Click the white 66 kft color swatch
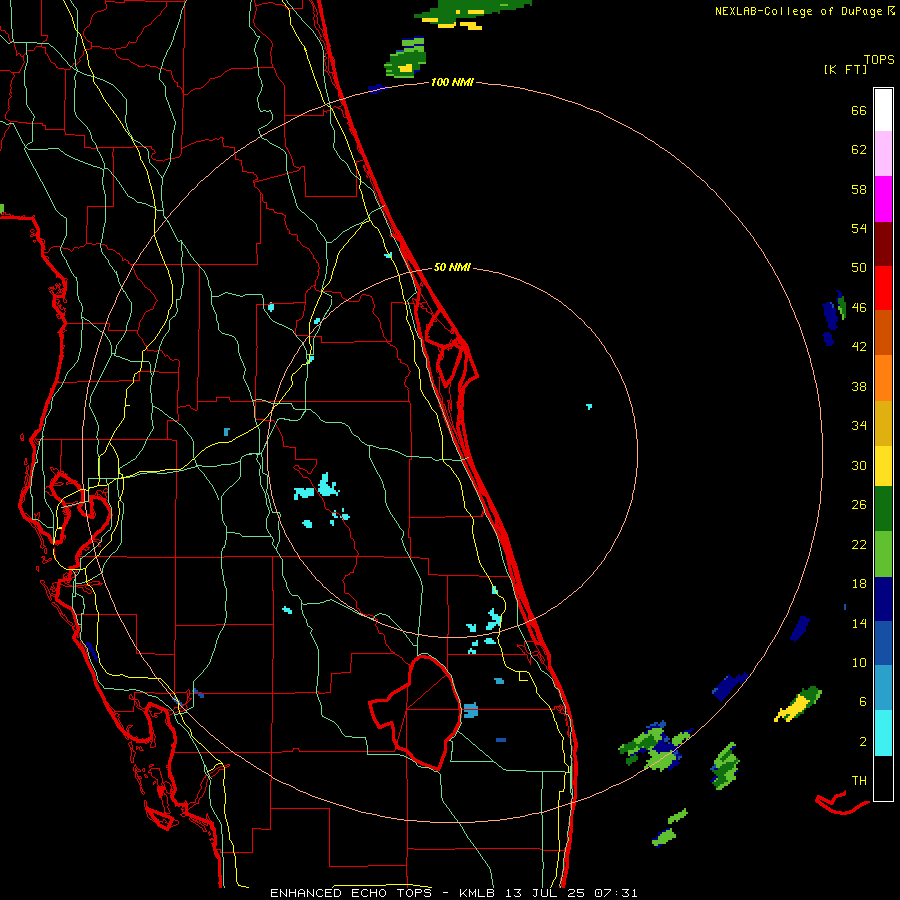900x900 pixels. pos(883,110)
